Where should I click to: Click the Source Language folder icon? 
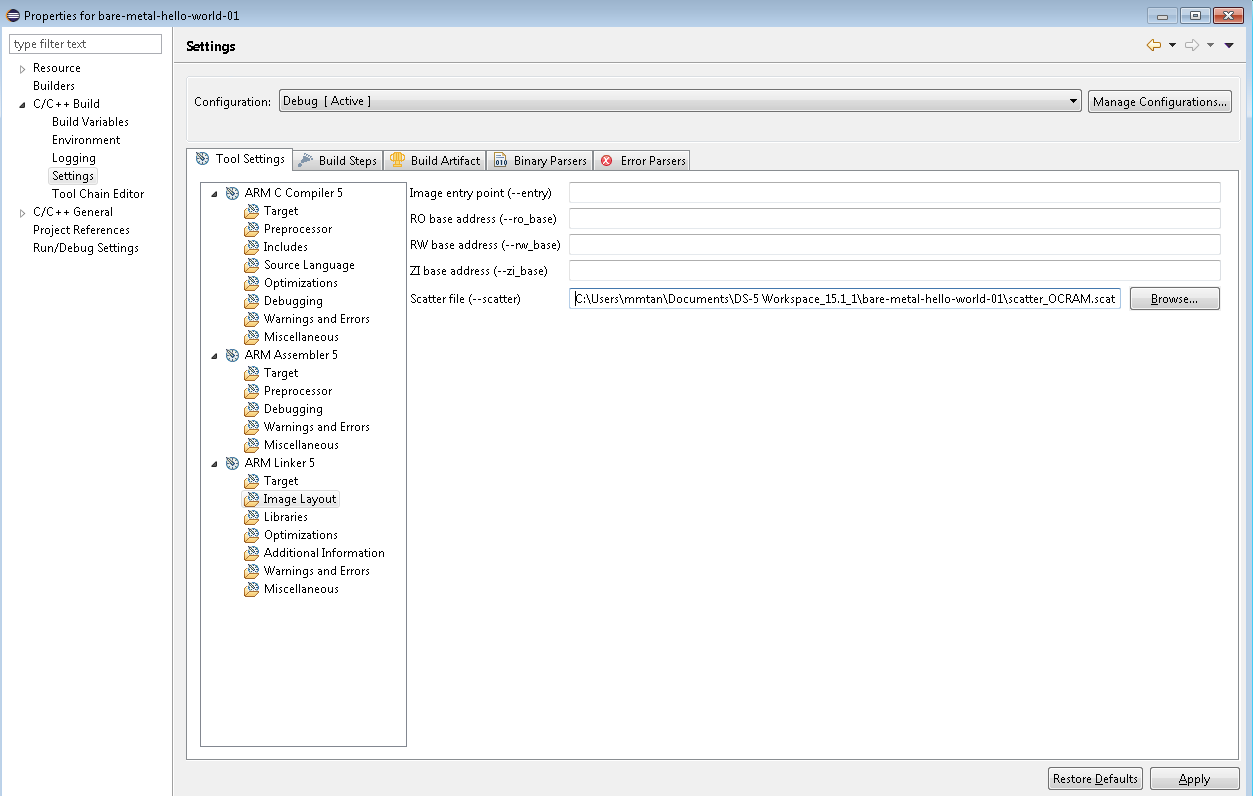[251, 265]
